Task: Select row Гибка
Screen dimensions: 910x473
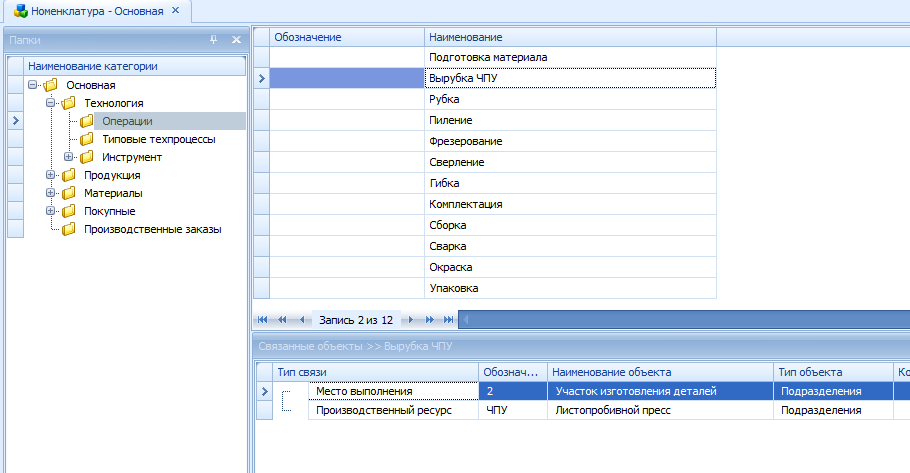Action: click(x=493, y=183)
